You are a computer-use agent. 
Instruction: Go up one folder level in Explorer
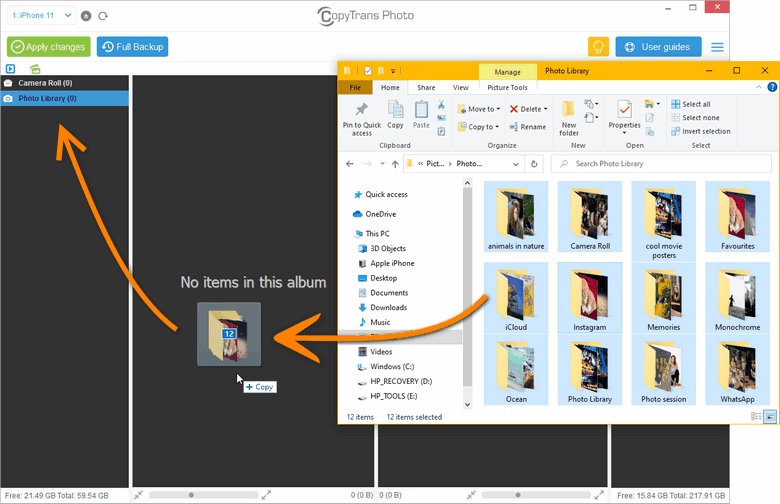(395, 164)
